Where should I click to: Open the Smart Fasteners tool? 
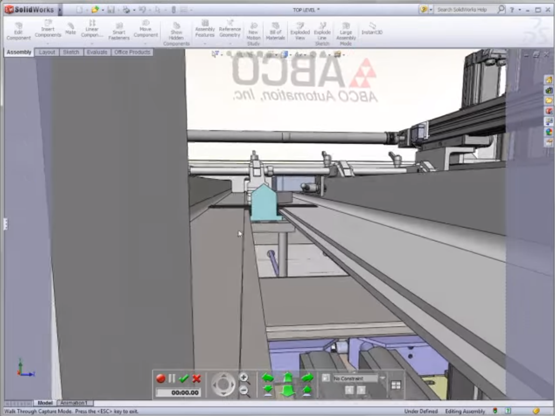119,31
